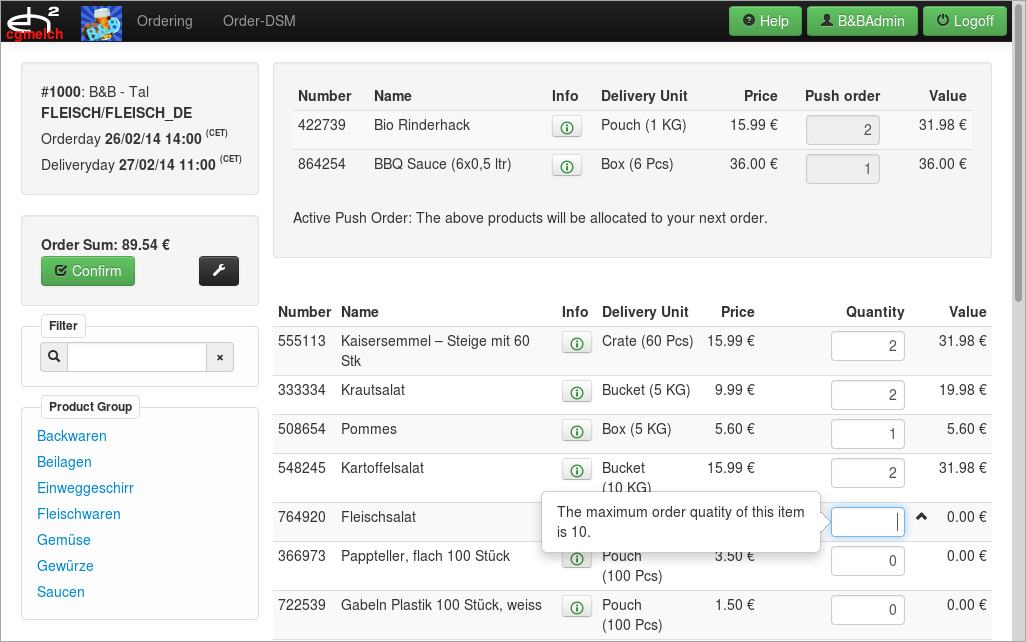The width and height of the screenshot is (1026, 642).
Task: Open the Help page
Action: pyautogui.click(x=766, y=21)
